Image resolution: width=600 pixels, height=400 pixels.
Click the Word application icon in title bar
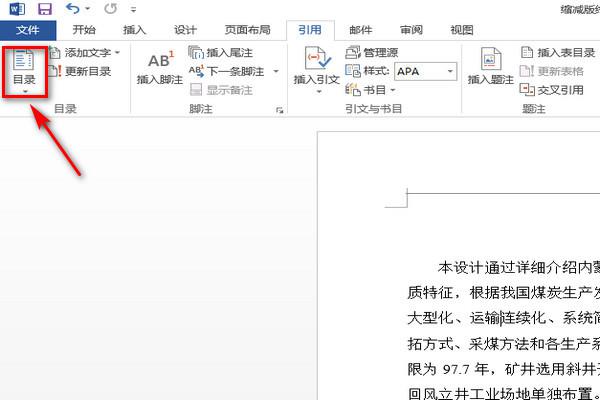pos(17,9)
